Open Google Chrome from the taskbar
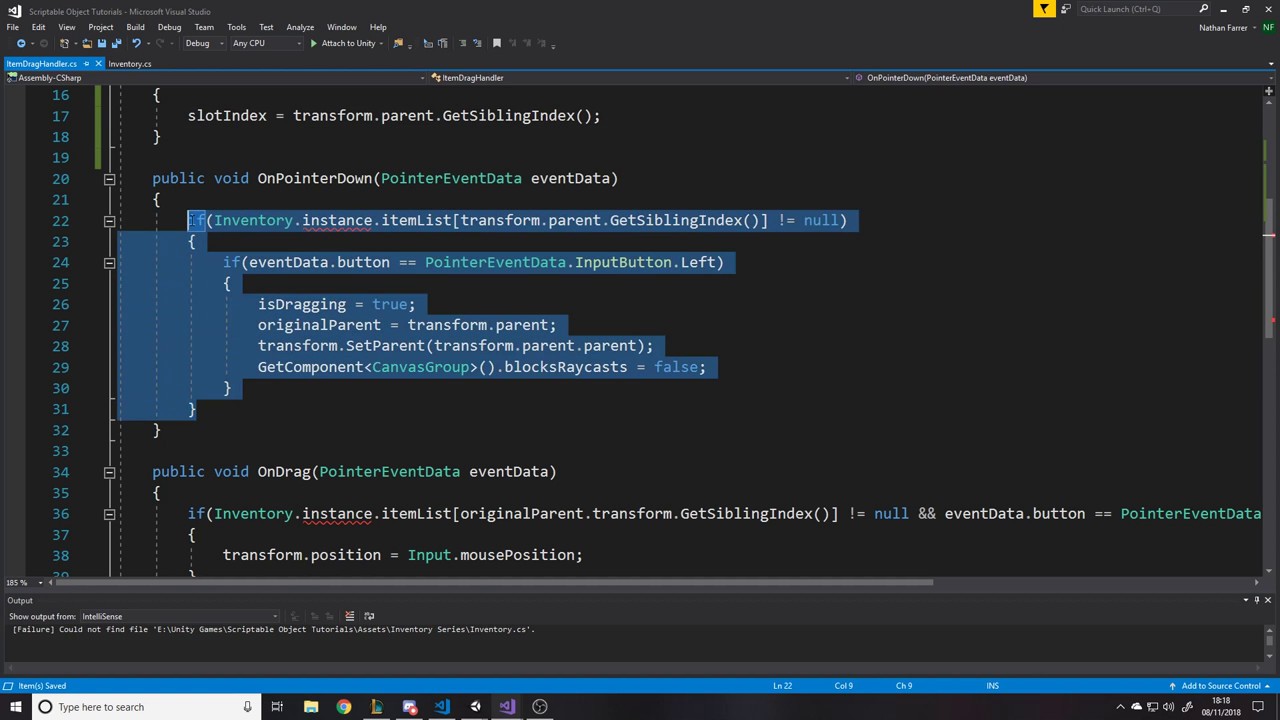The width and height of the screenshot is (1280, 720). (344, 707)
